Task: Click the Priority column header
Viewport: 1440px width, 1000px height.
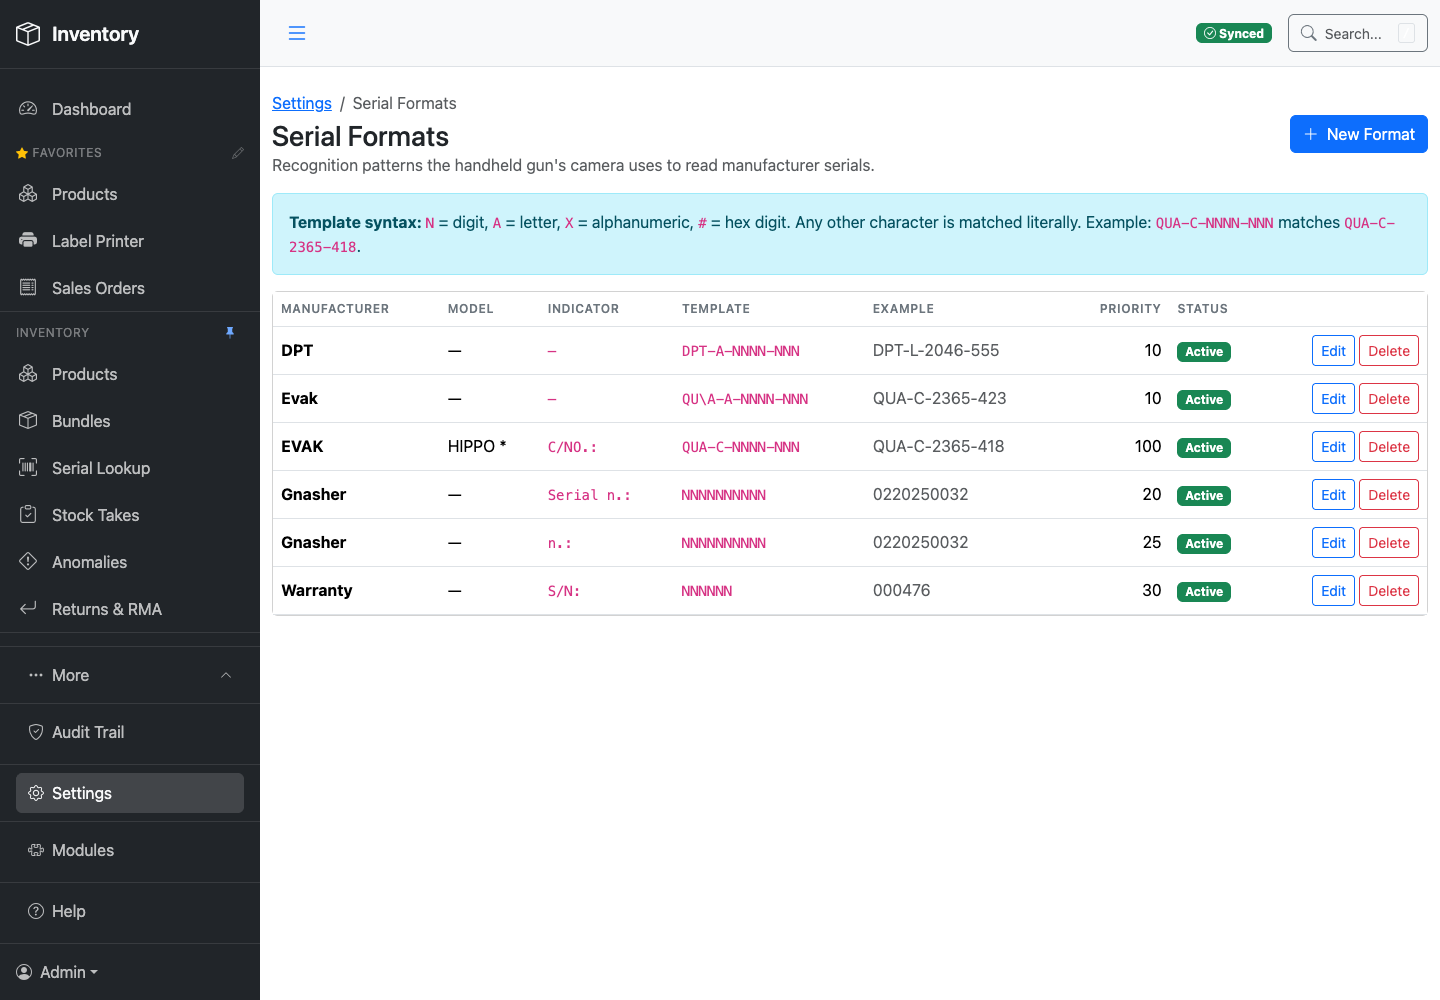Action: pos(1130,309)
